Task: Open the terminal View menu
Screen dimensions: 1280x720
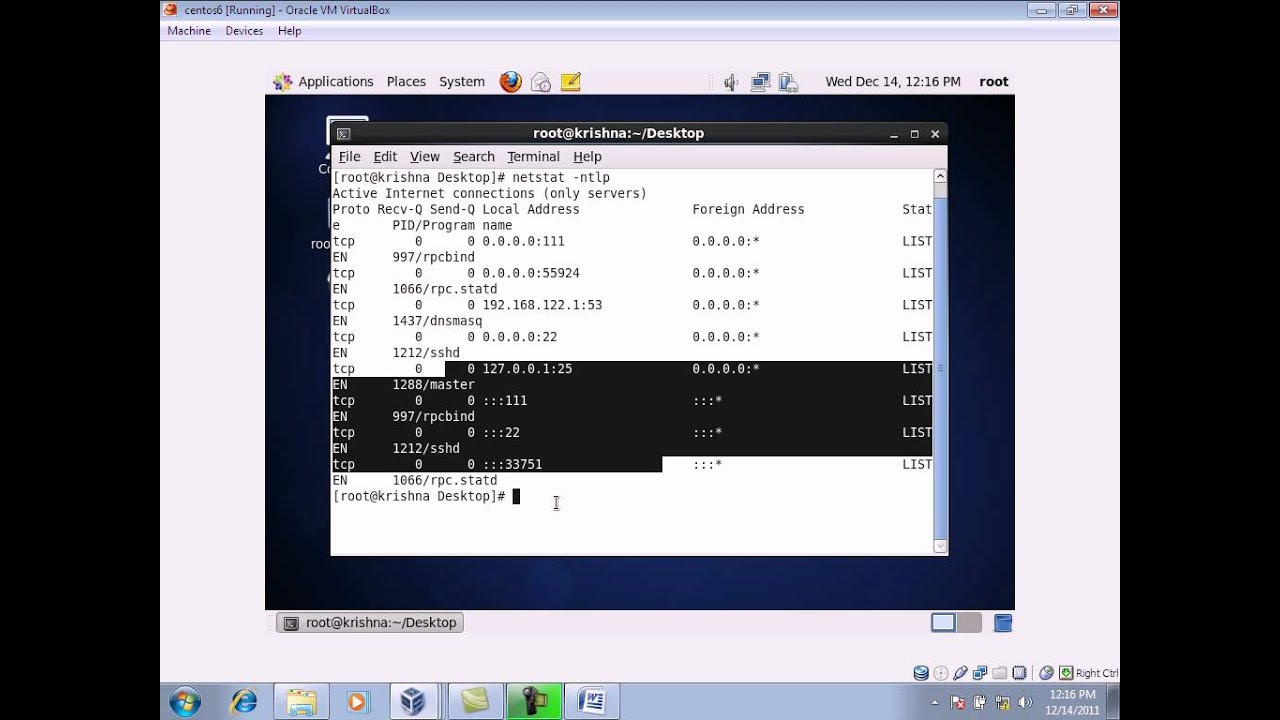Action: coord(425,157)
